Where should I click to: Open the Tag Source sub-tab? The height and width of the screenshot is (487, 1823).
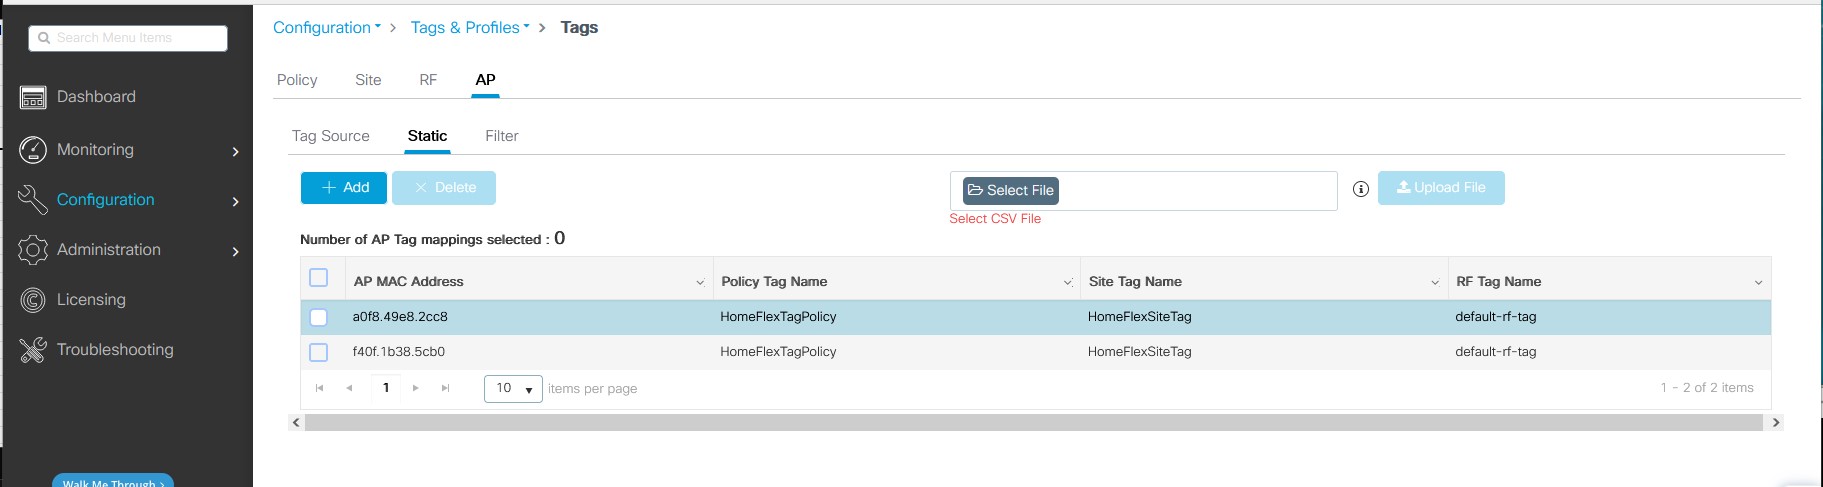tap(331, 136)
